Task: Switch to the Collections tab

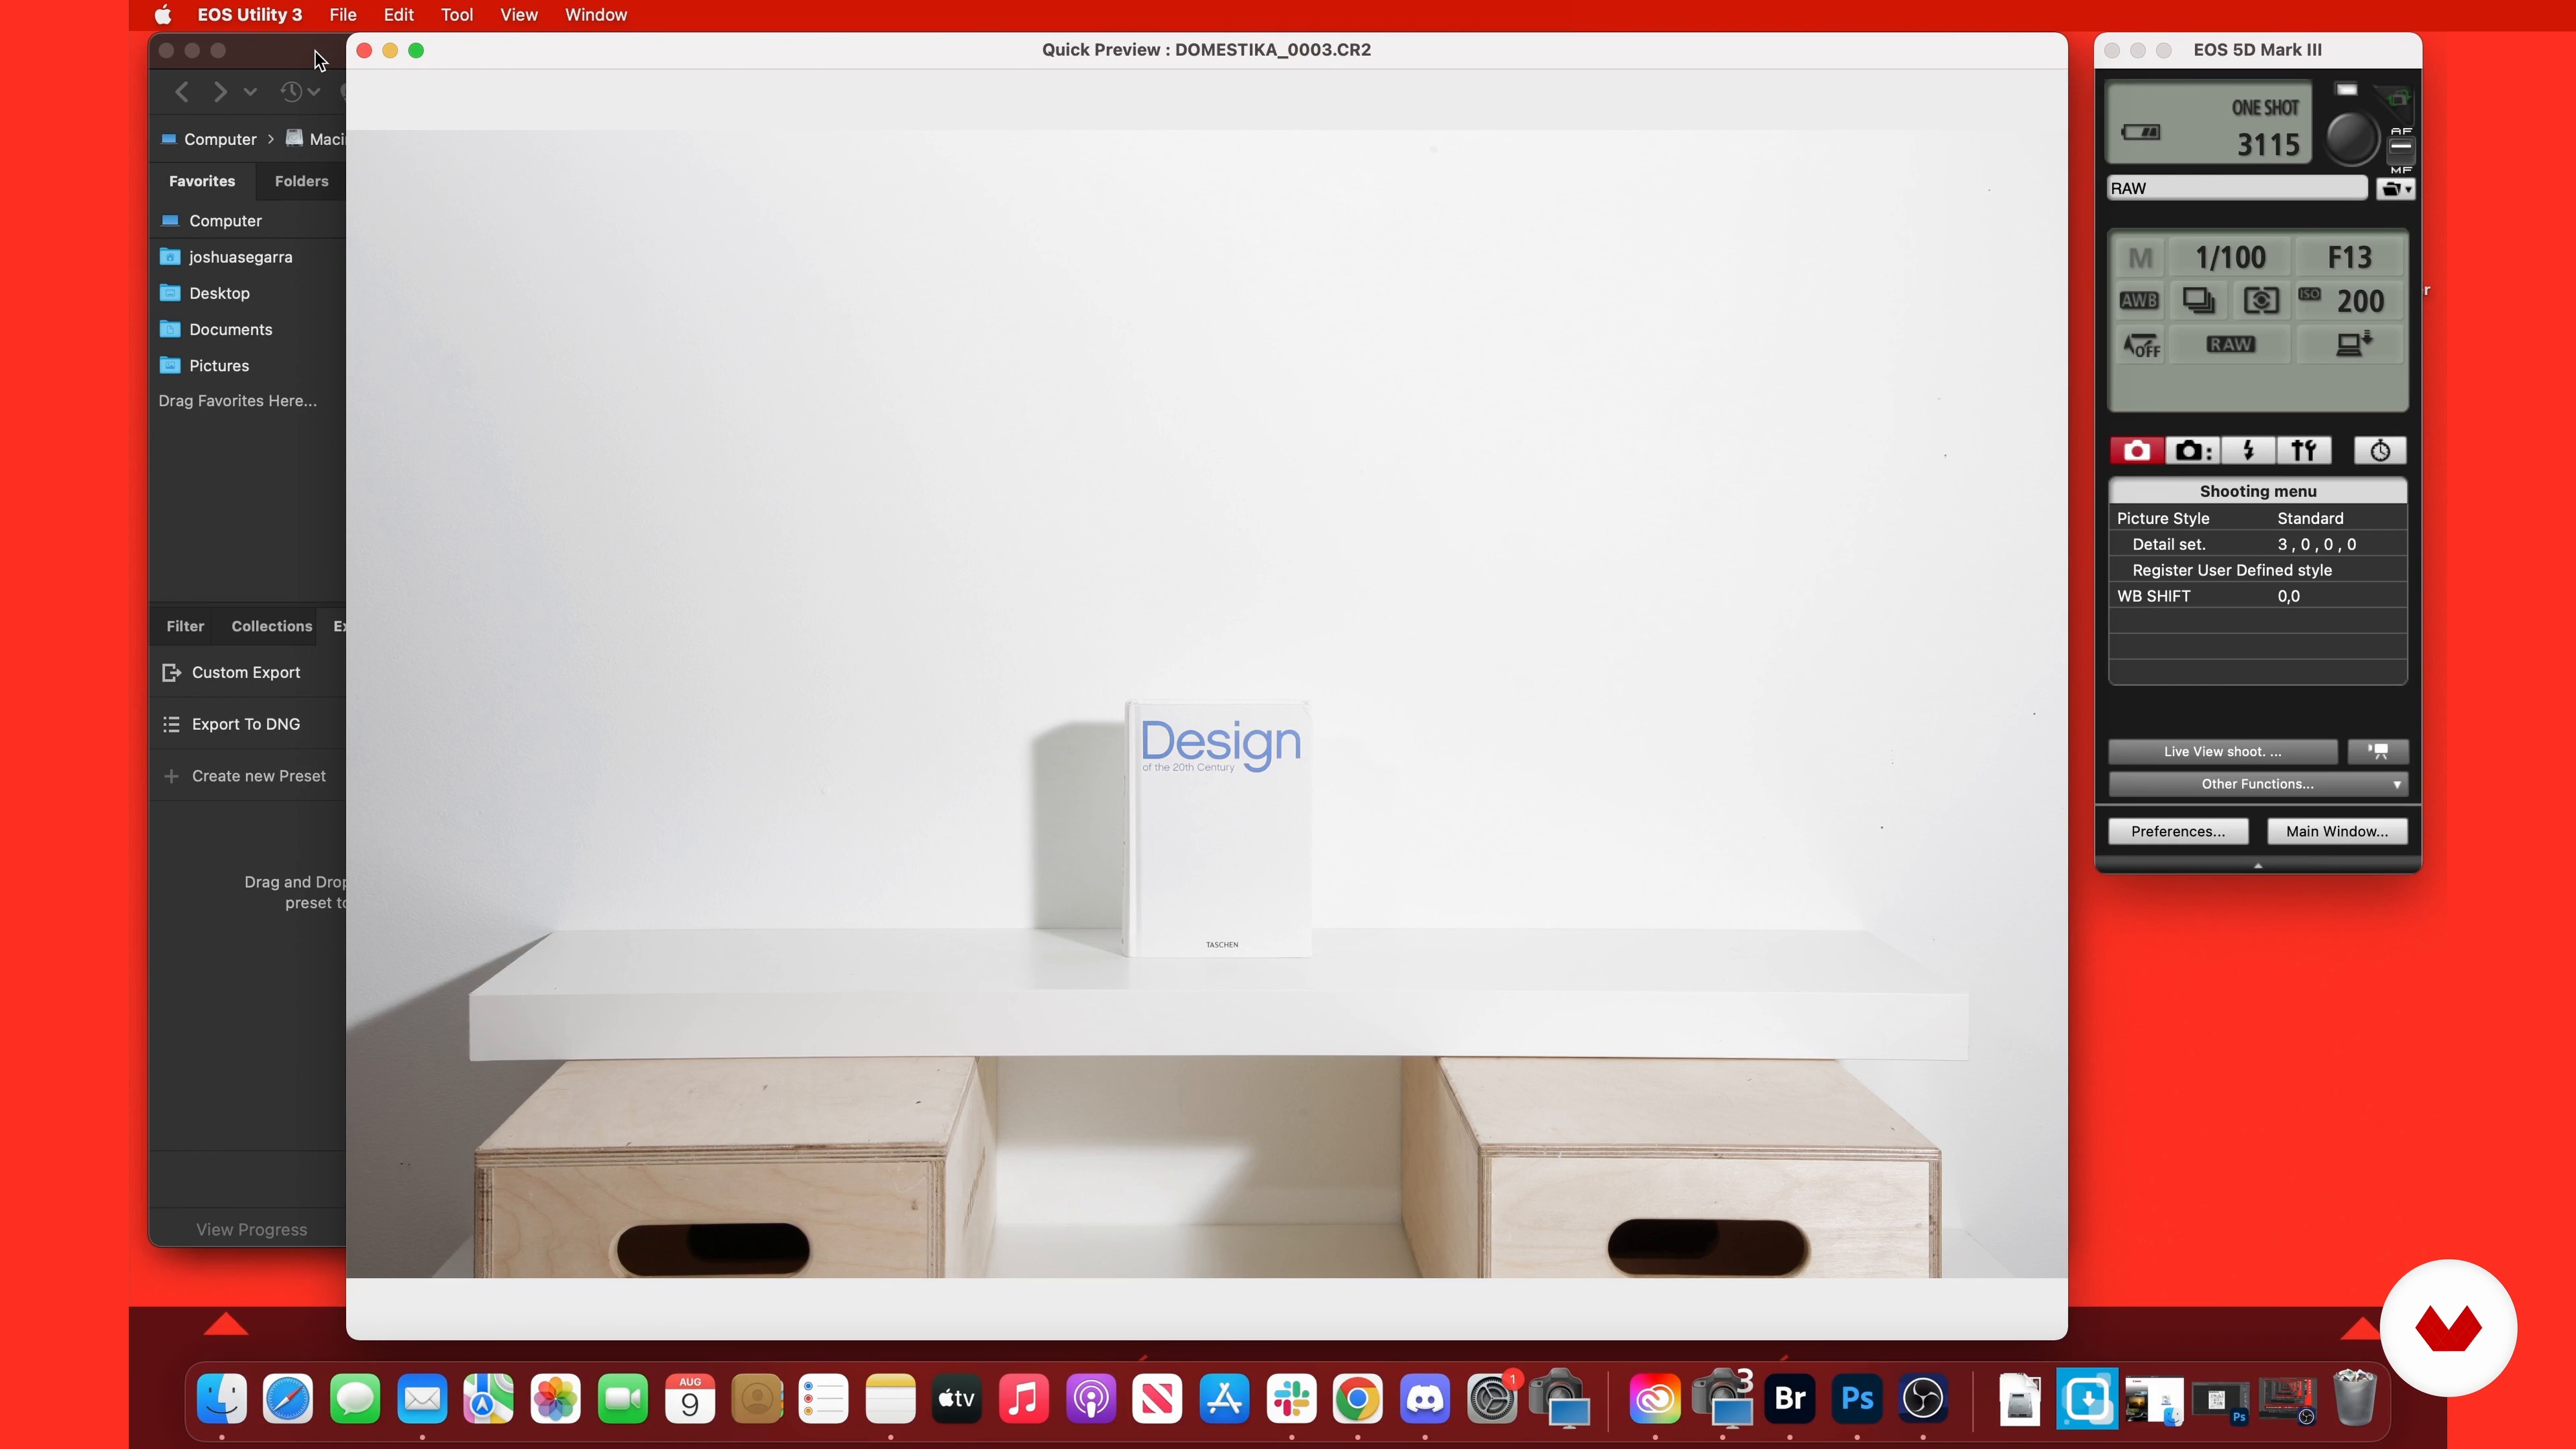Action: (272, 626)
